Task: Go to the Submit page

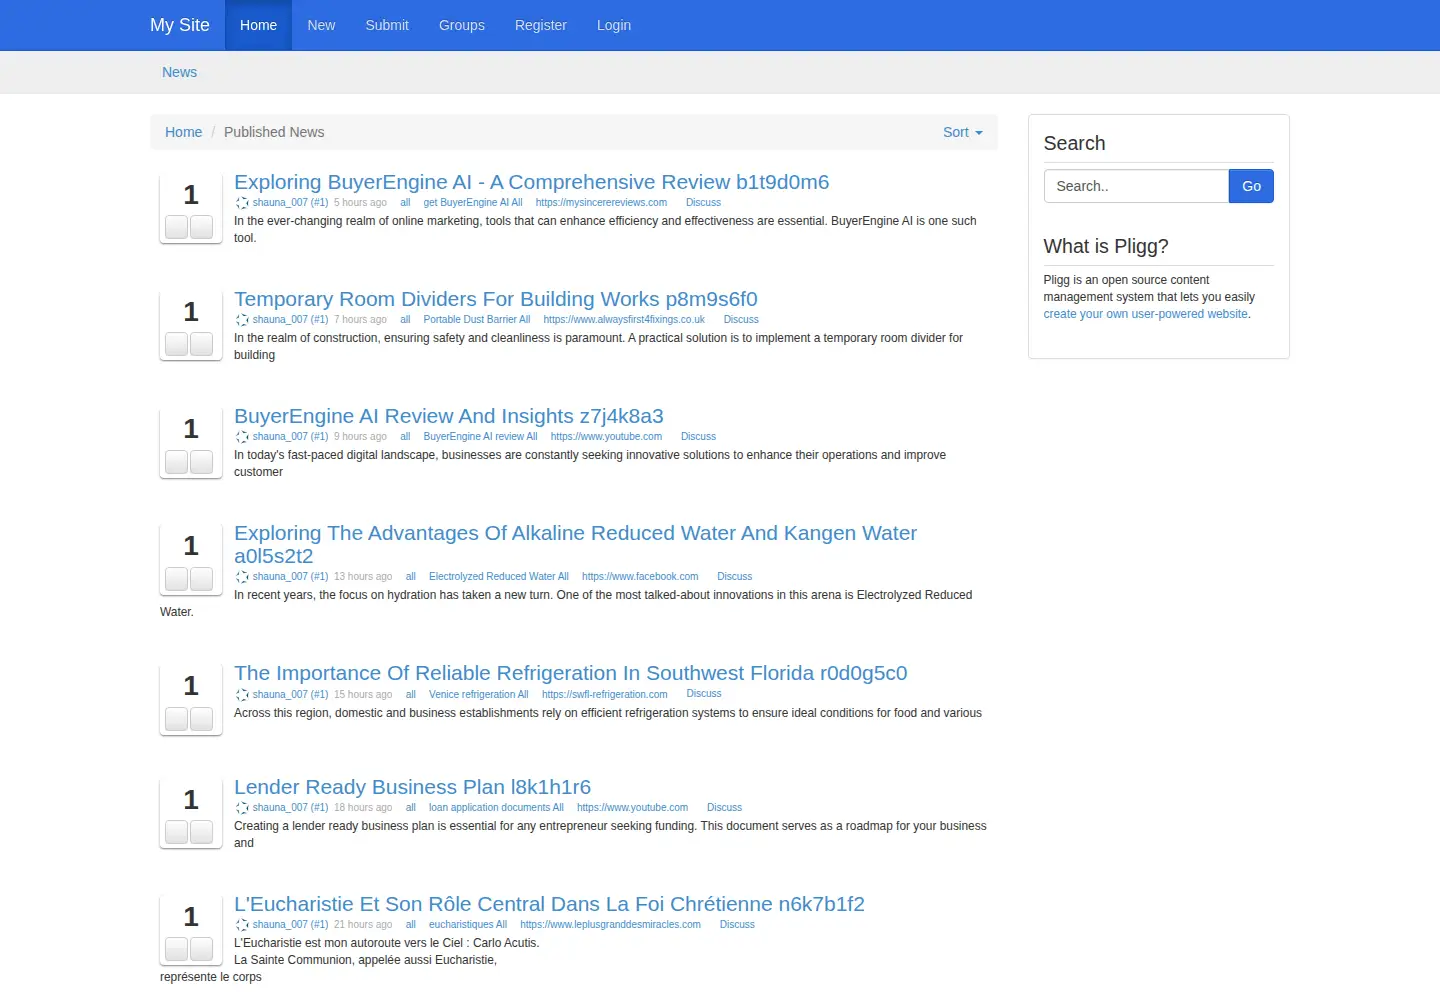Action: click(x=387, y=25)
